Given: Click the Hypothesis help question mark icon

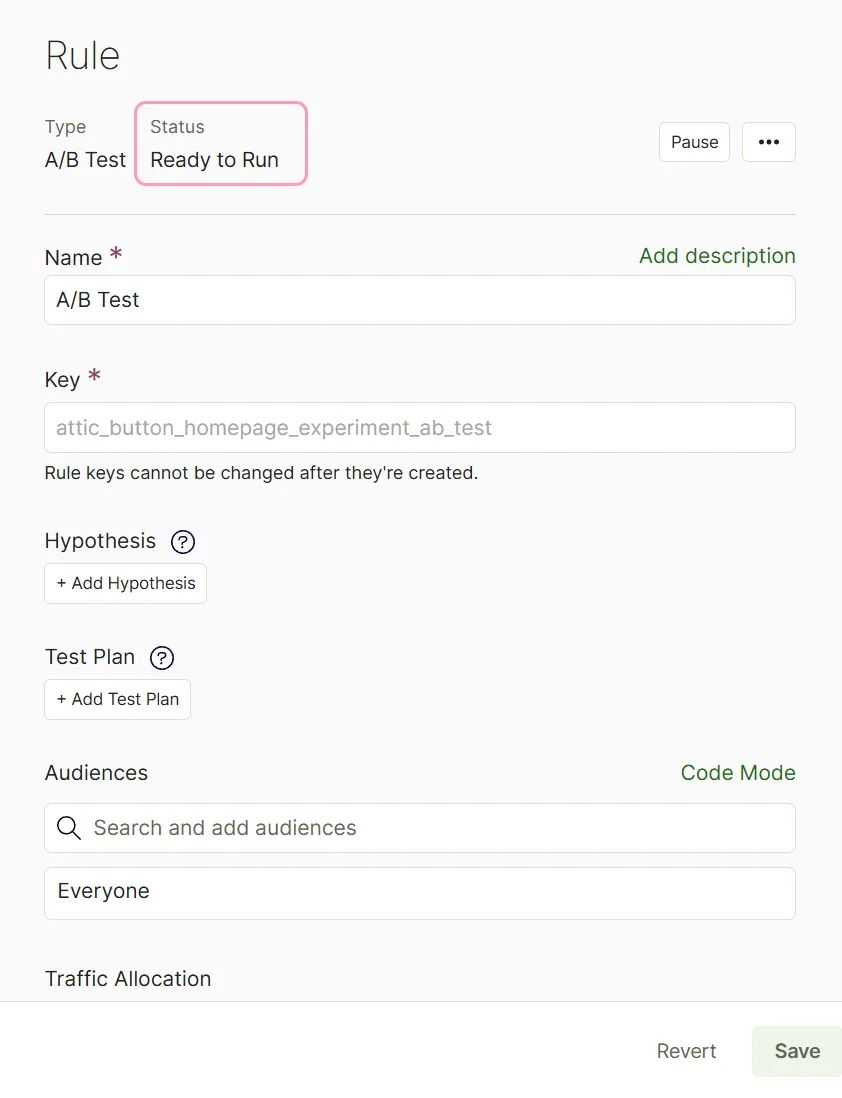Looking at the screenshot, I should coord(183,541).
